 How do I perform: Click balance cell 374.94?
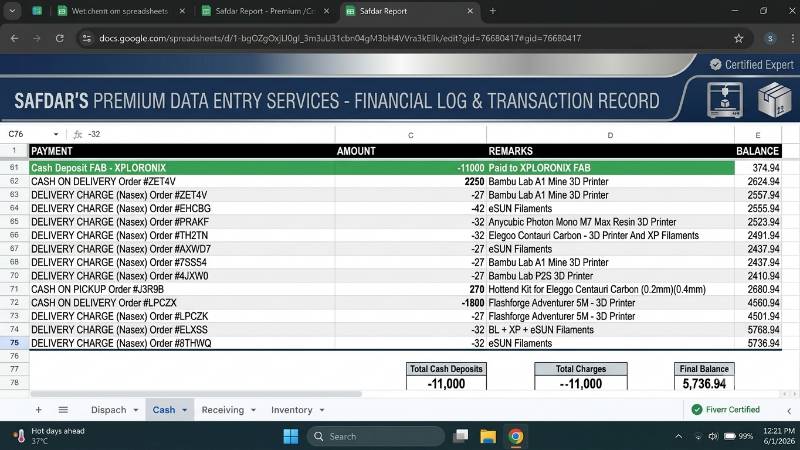(758, 168)
